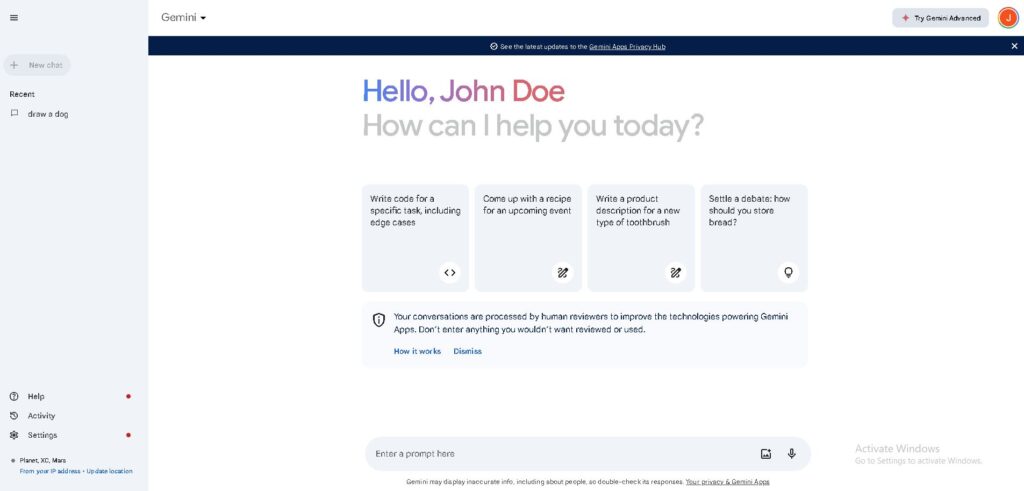Open Activity history icon in sidebar
This screenshot has height=491, width=1024.
14,416
